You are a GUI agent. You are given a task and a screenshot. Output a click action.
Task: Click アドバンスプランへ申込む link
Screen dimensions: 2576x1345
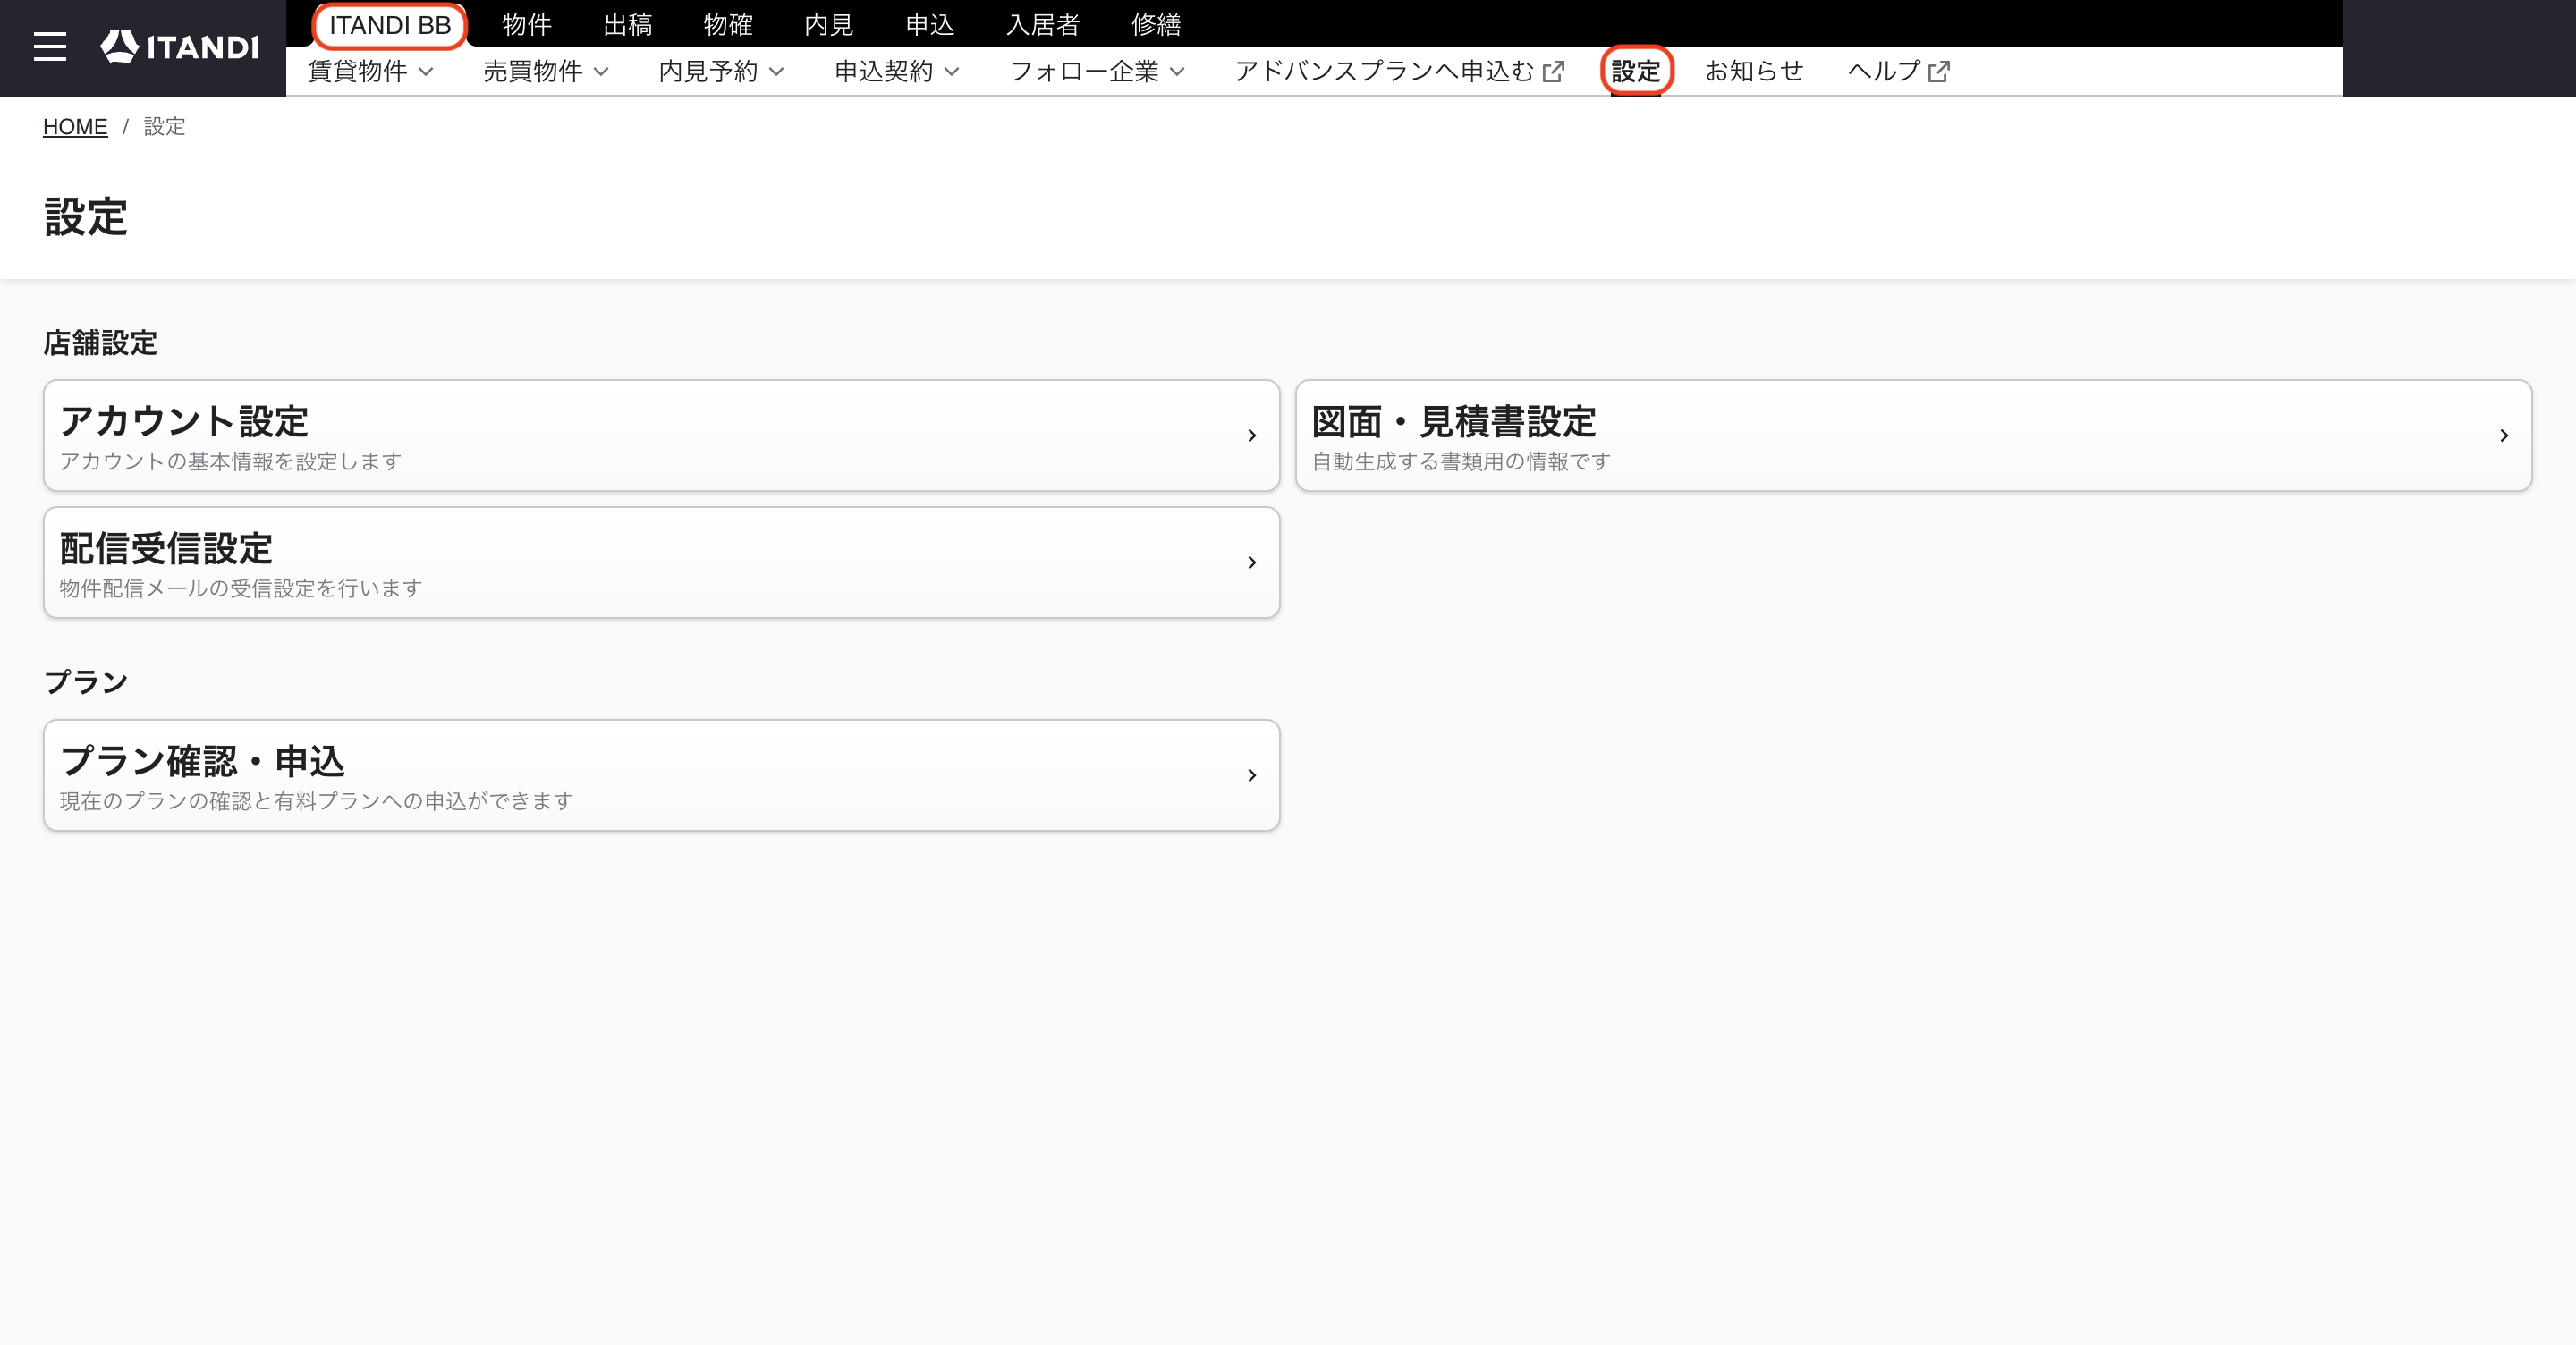click(1399, 72)
